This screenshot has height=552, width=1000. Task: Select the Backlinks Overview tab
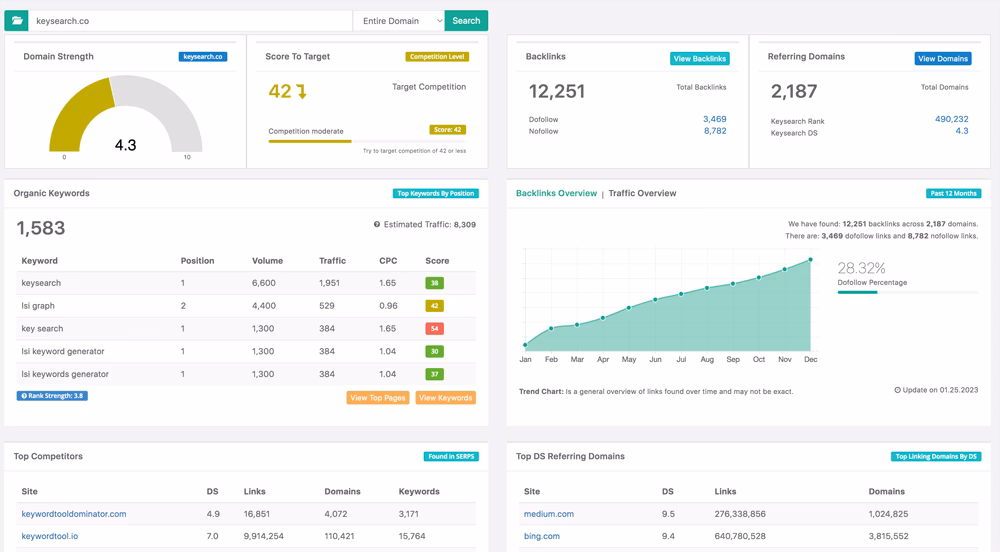[x=556, y=193]
